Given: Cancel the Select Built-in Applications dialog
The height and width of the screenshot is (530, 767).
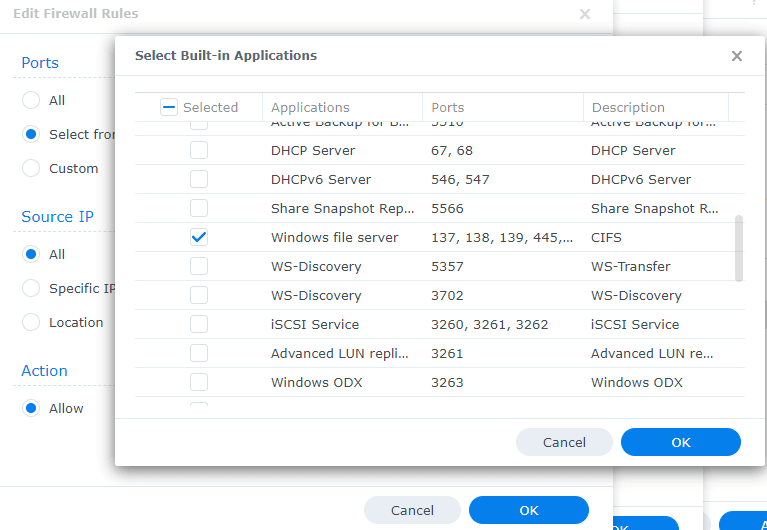Looking at the screenshot, I should [564, 442].
